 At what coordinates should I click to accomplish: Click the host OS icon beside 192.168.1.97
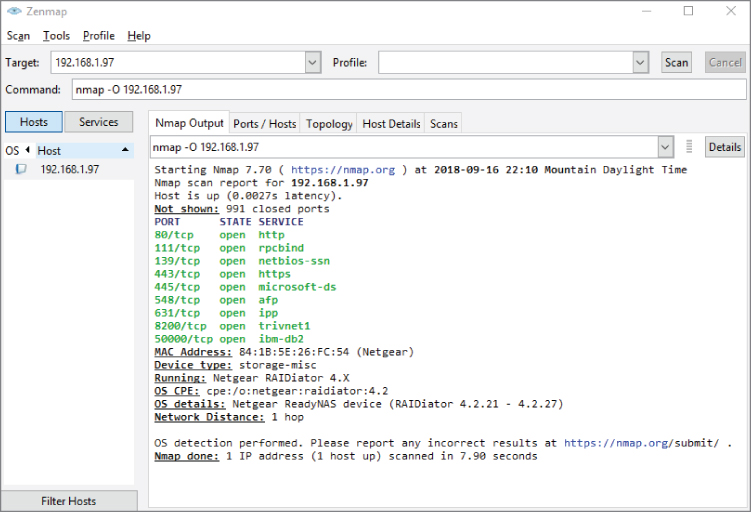point(21,169)
